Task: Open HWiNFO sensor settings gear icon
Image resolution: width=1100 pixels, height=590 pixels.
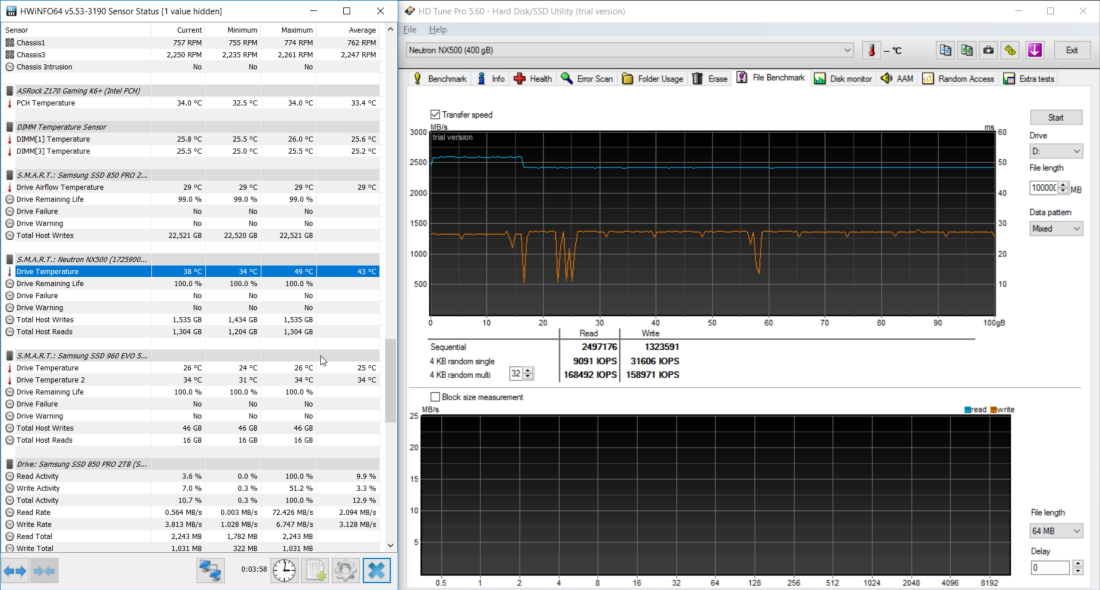Action: tap(346, 570)
